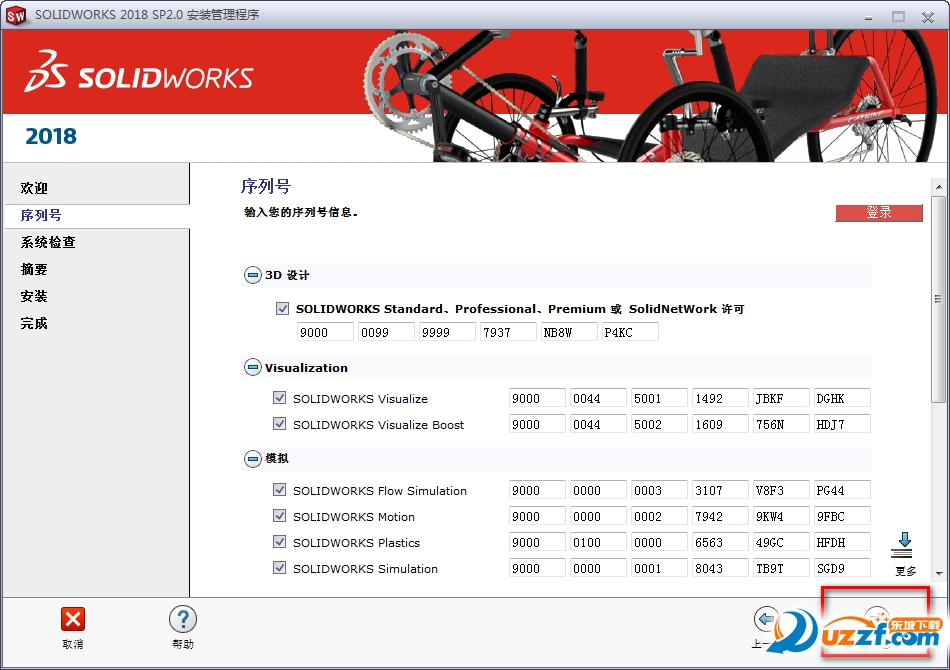Focus the serial field containing NB8W
This screenshot has width=950, height=670.
tap(569, 332)
